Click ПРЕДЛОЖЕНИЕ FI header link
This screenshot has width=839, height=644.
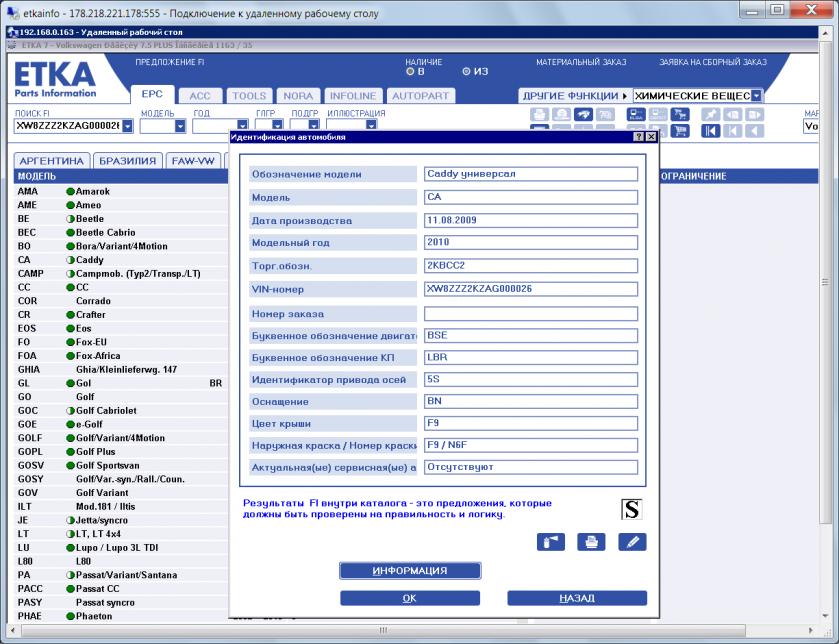click(x=170, y=62)
